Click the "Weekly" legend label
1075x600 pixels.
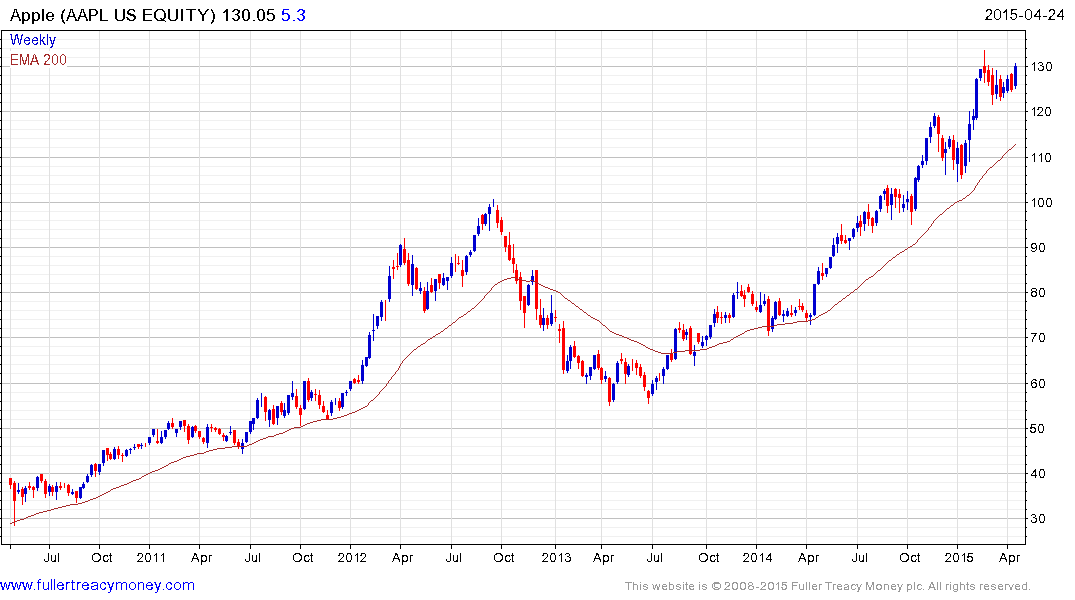33,40
